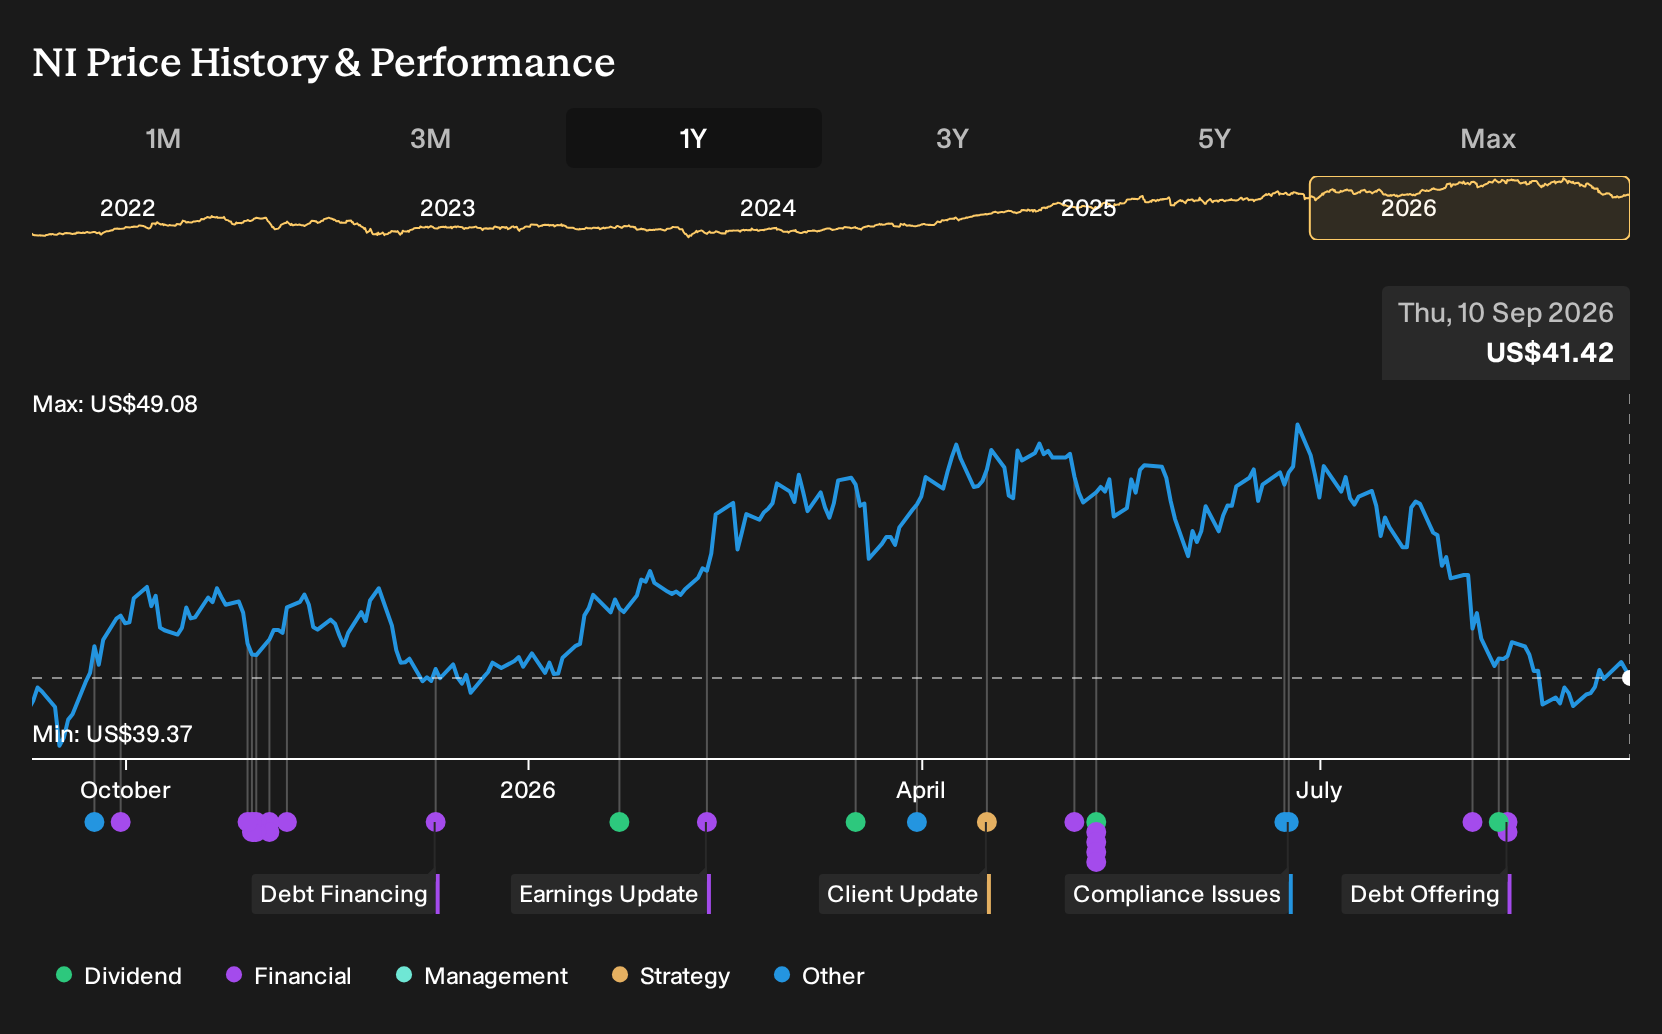The image size is (1662, 1034).
Task: Click the April axis label
Action: click(x=921, y=790)
